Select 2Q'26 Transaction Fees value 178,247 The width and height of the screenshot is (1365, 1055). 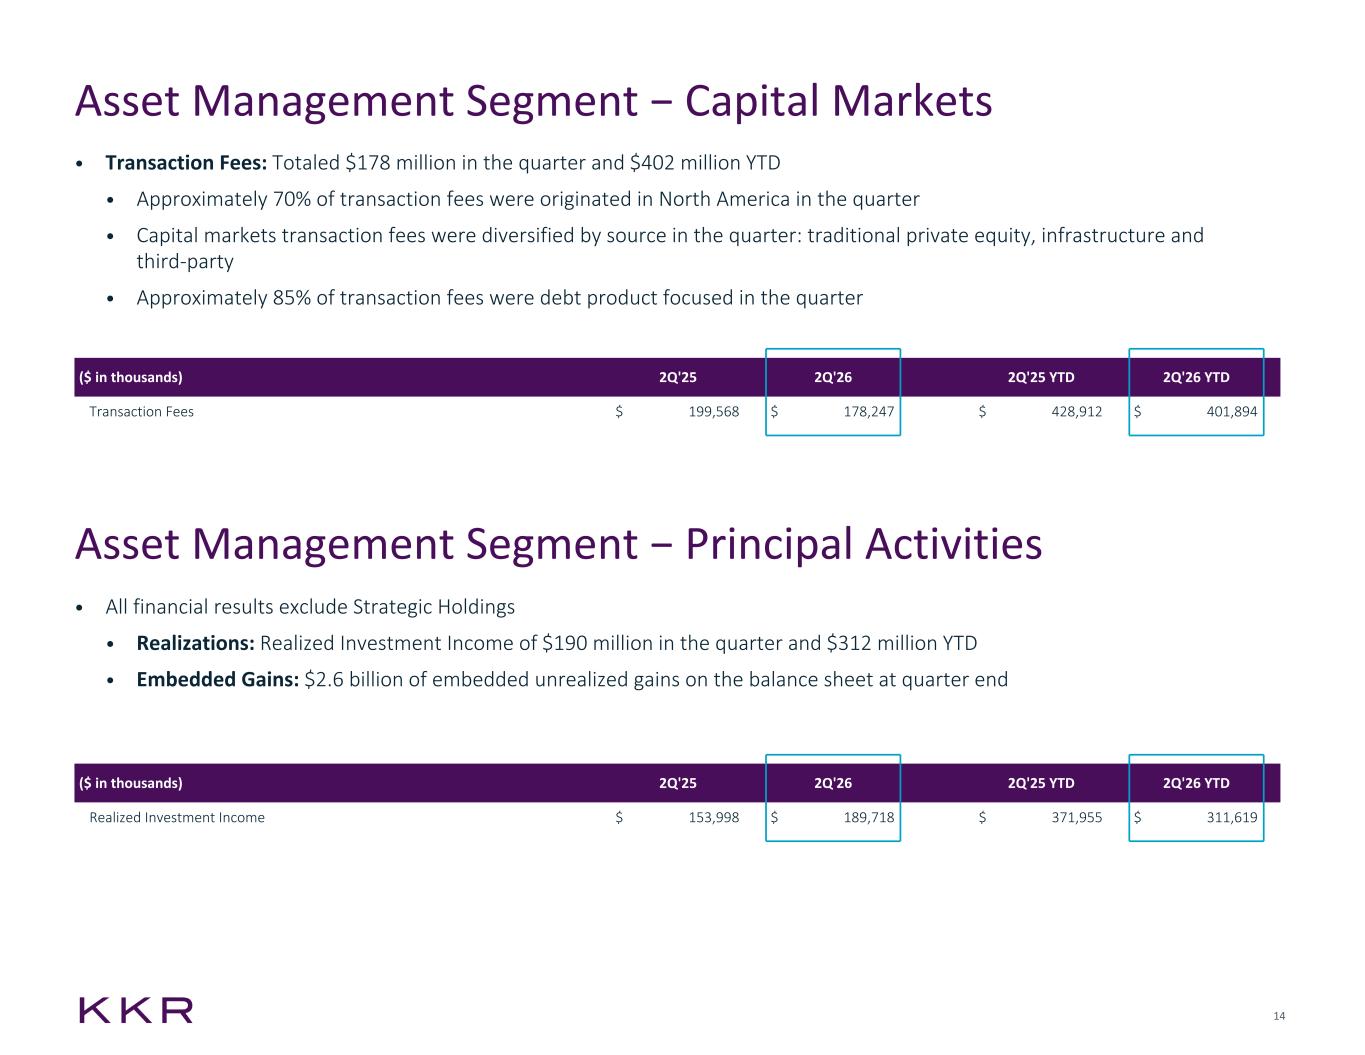pyautogui.click(x=866, y=412)
